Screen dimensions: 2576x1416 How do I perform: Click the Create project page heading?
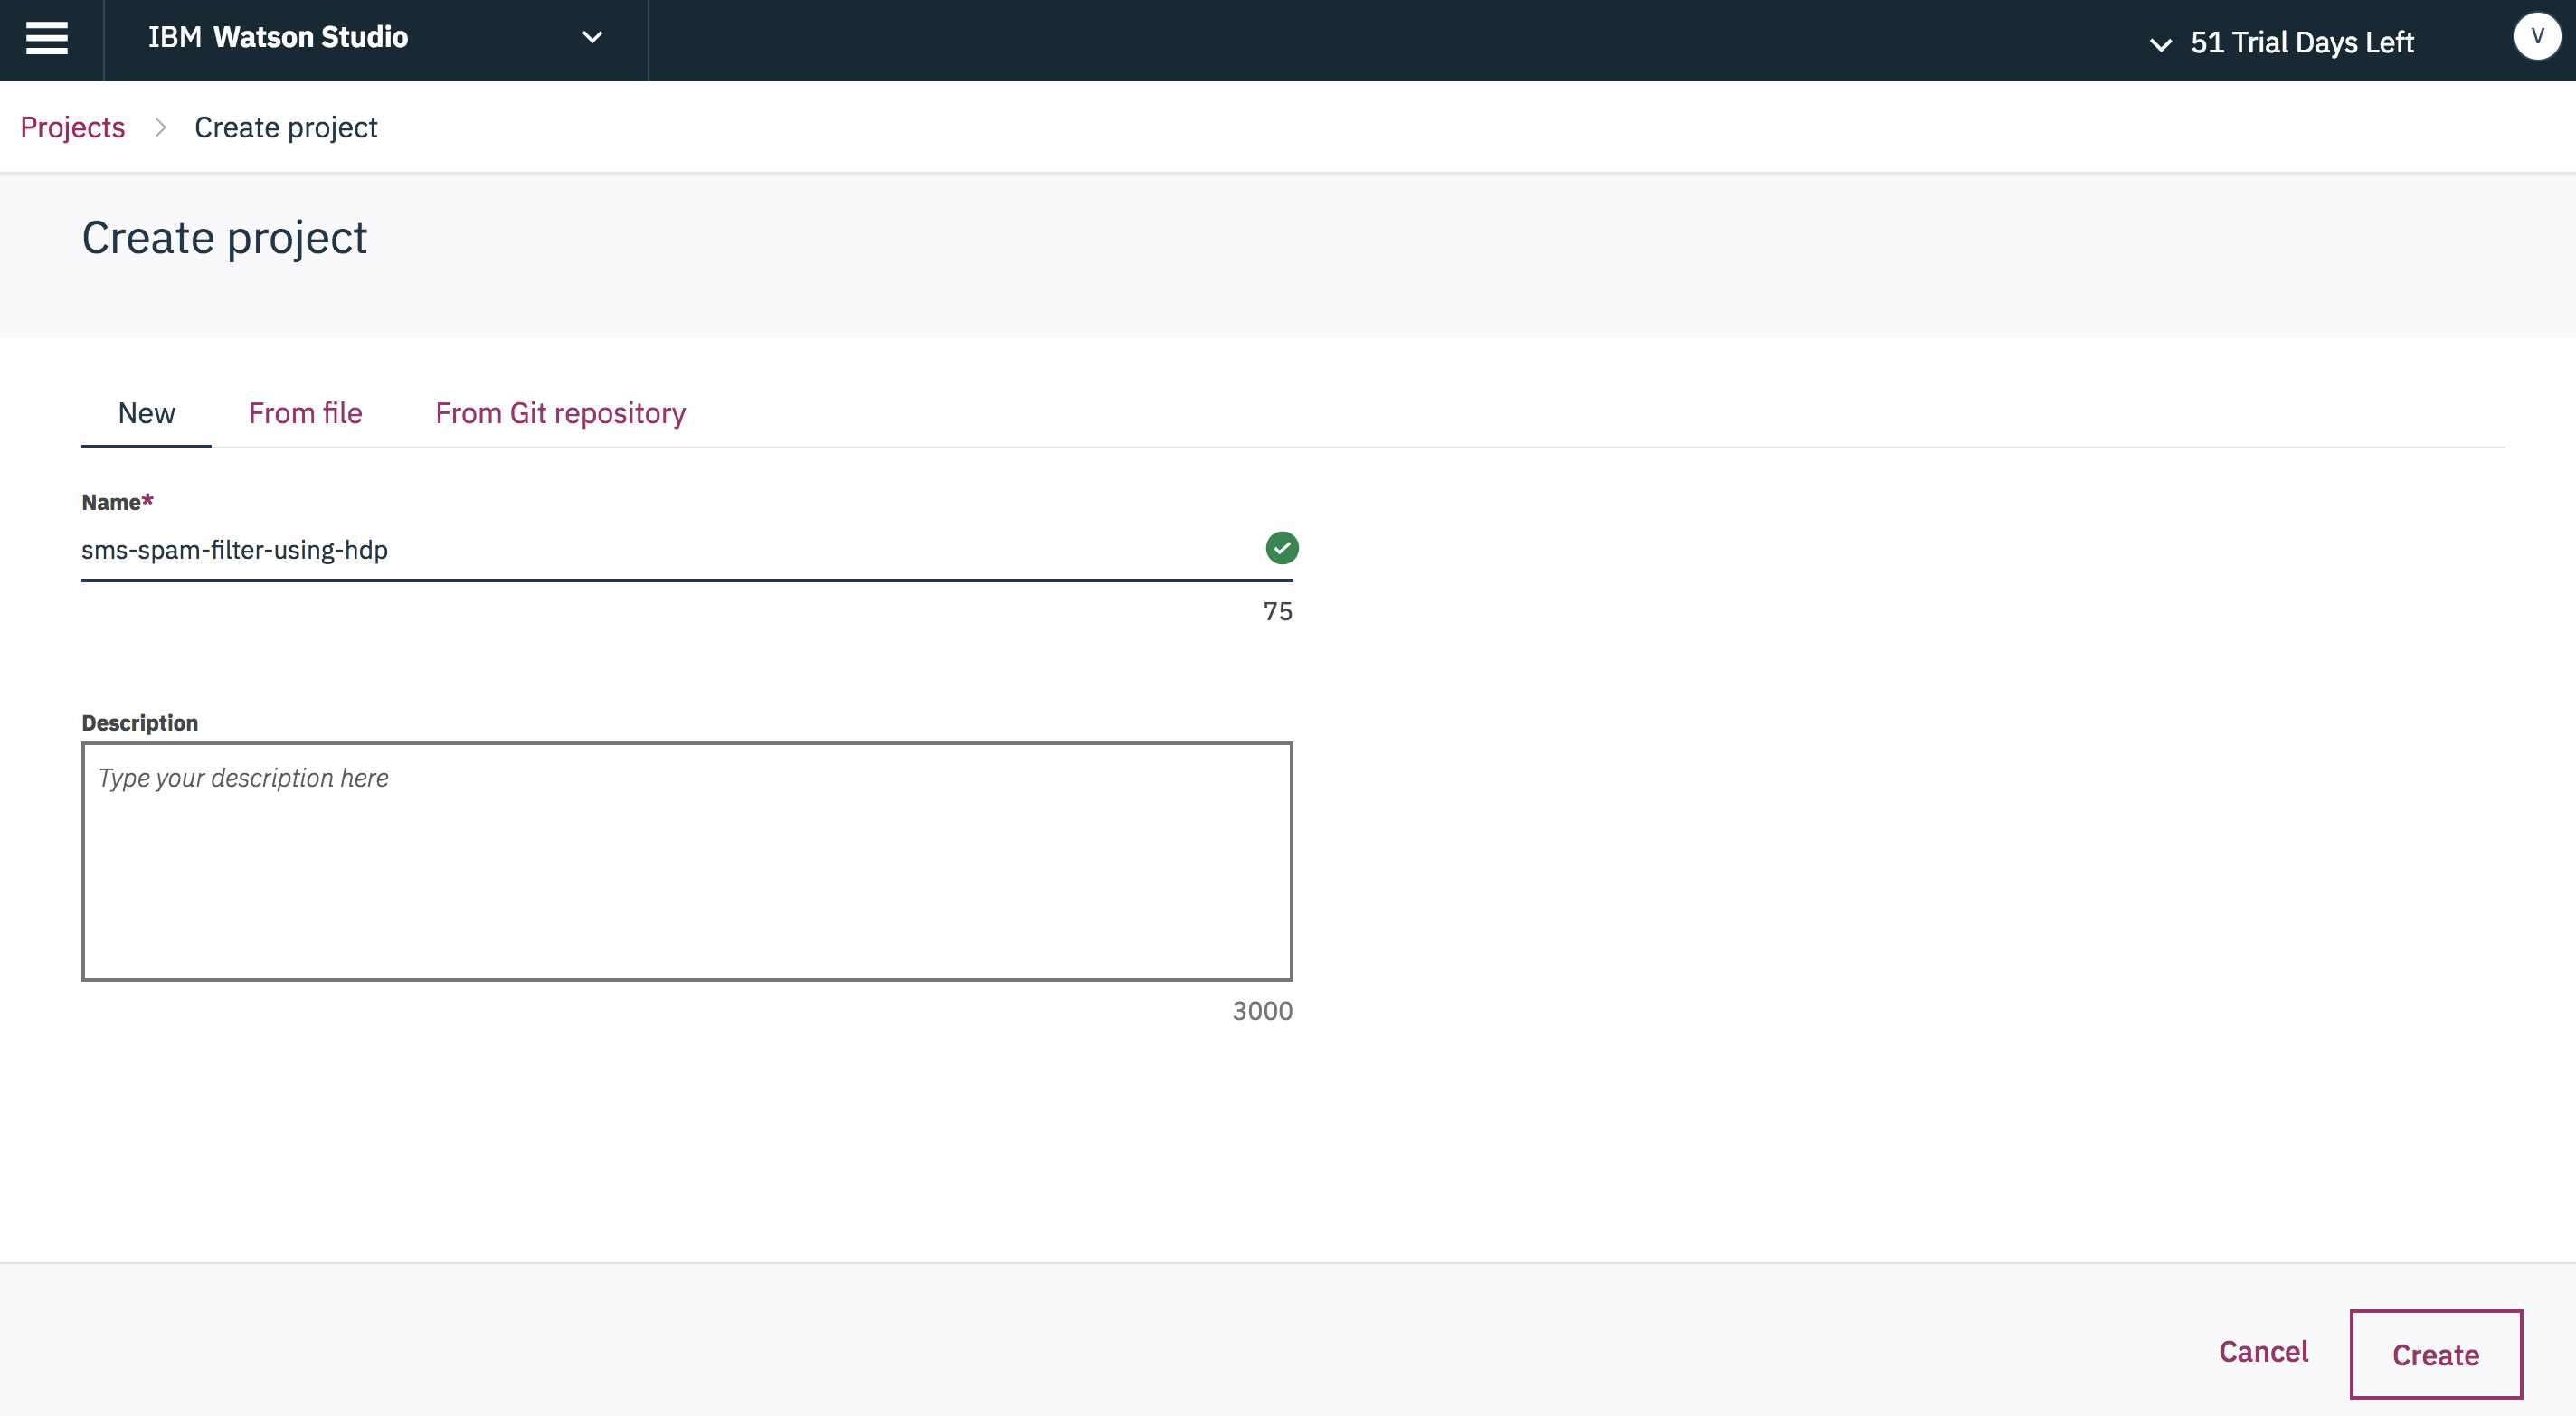(x=224, y=238)
